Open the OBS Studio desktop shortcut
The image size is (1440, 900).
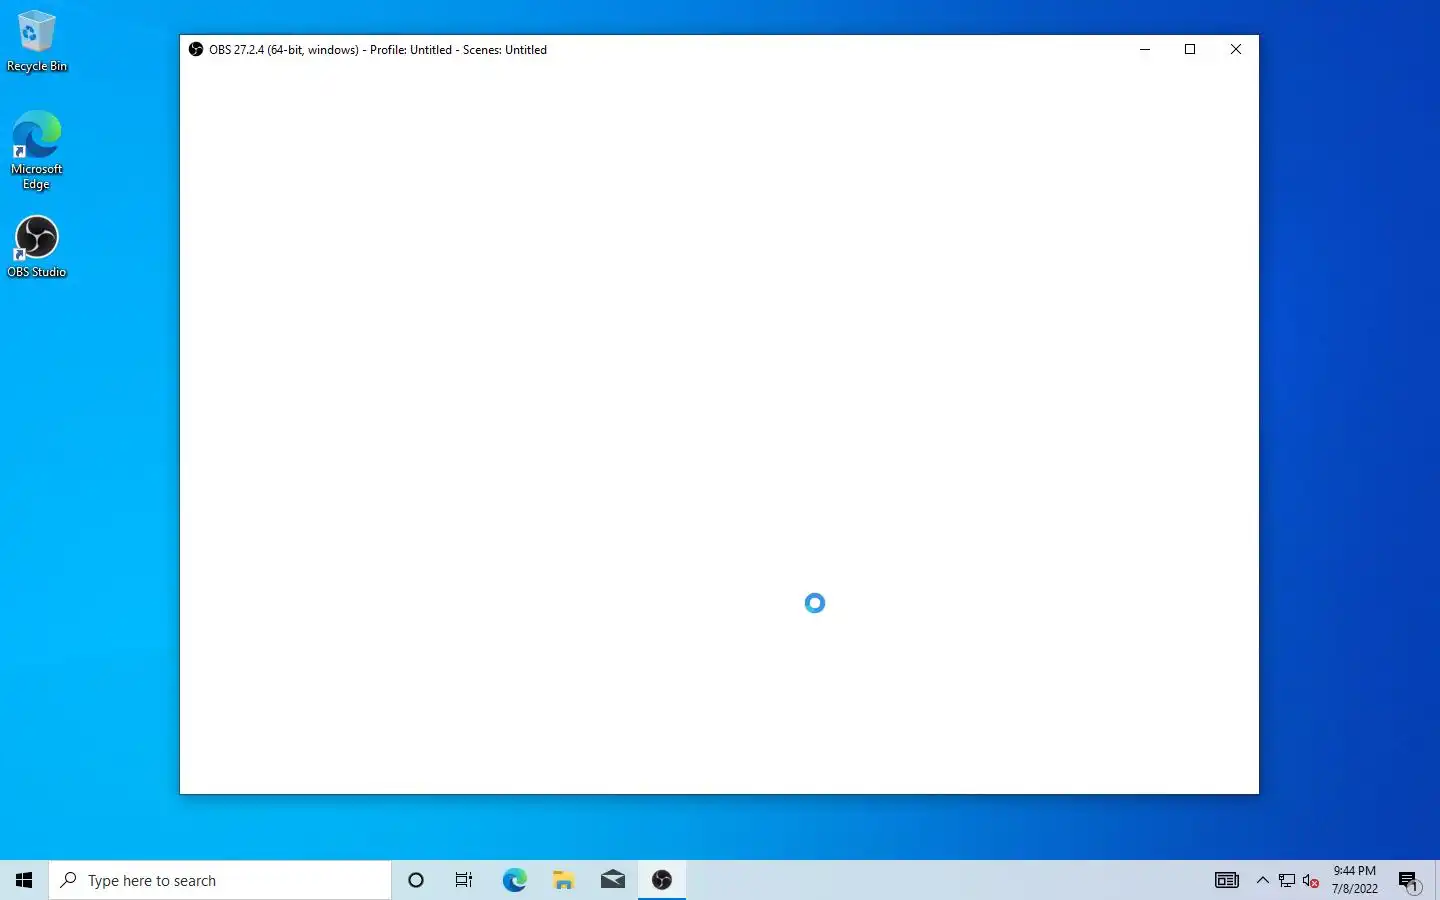point(36,246)
